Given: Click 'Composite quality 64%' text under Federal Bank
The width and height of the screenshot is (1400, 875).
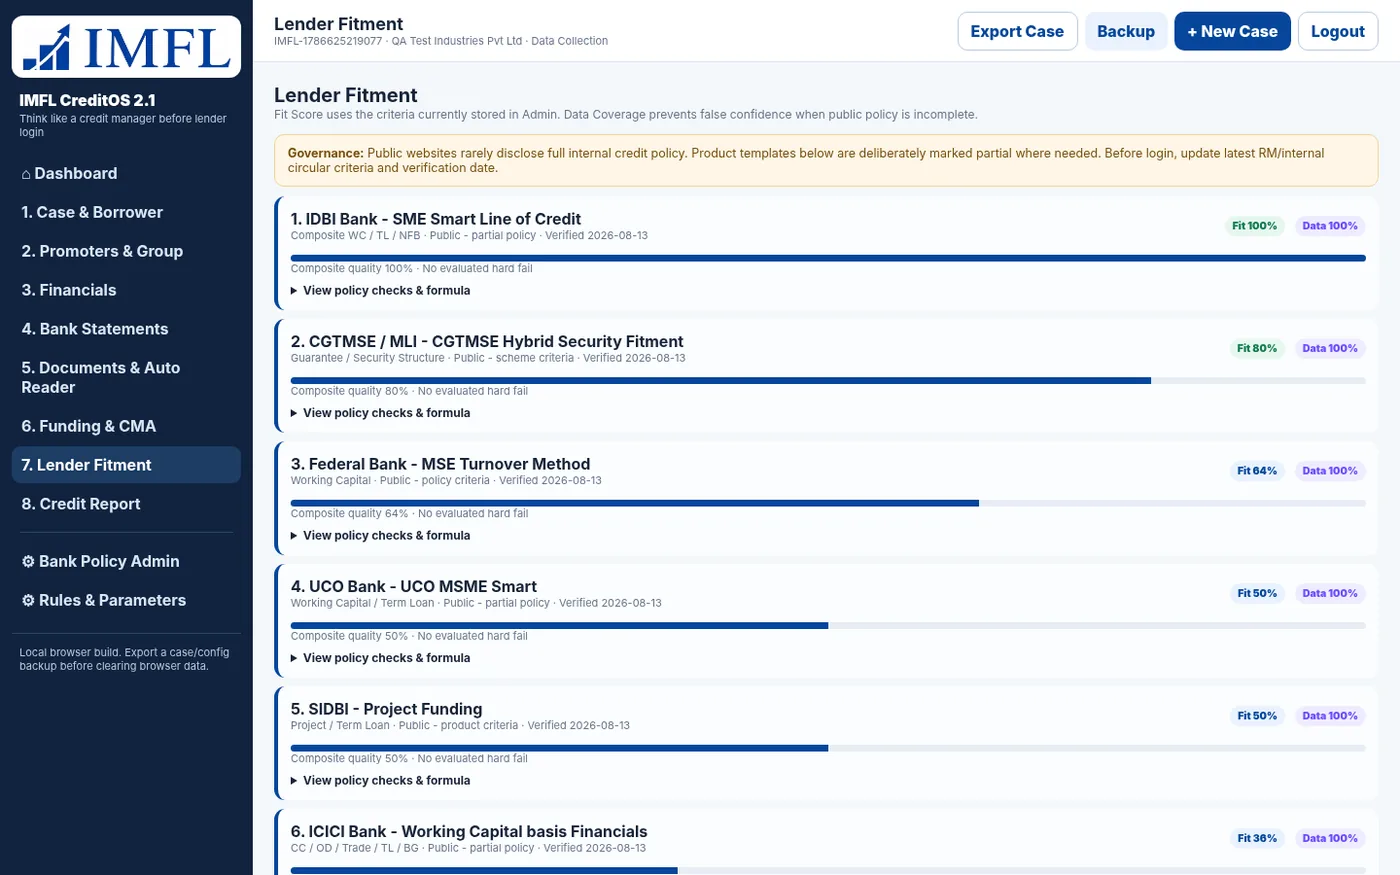Looking at the screenshot, I should click(x=349, y=514).
